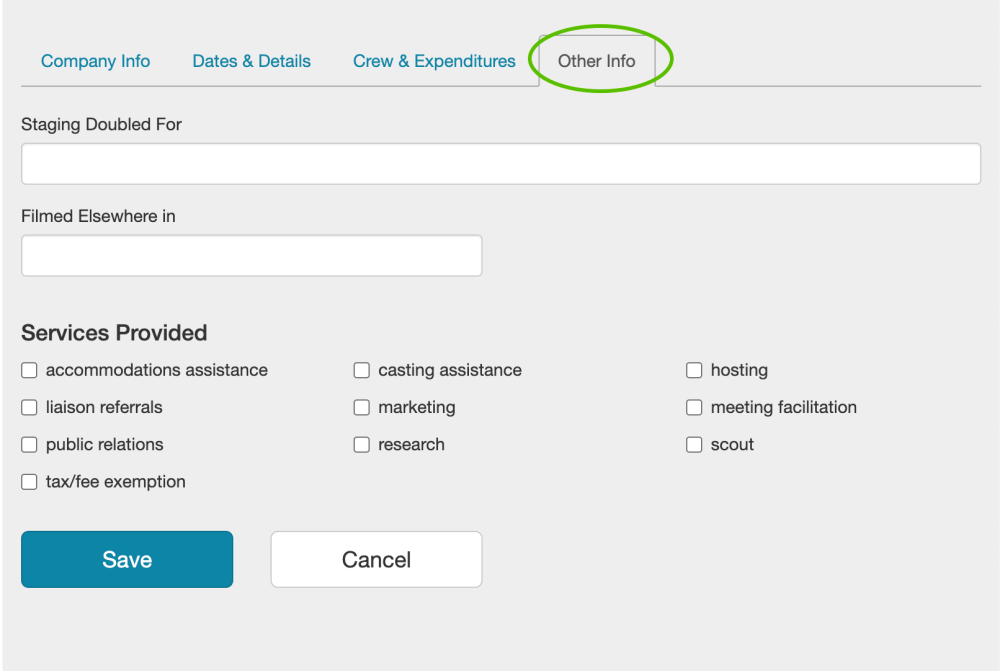Tick the research checkbox
This screenshot has height=671, width=1000.
(x=362, y=445)
